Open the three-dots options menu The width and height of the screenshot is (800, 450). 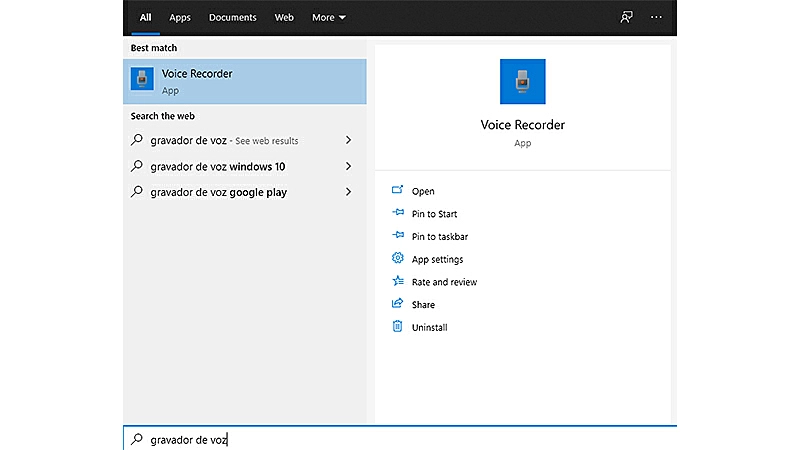[x=656, y=17]
